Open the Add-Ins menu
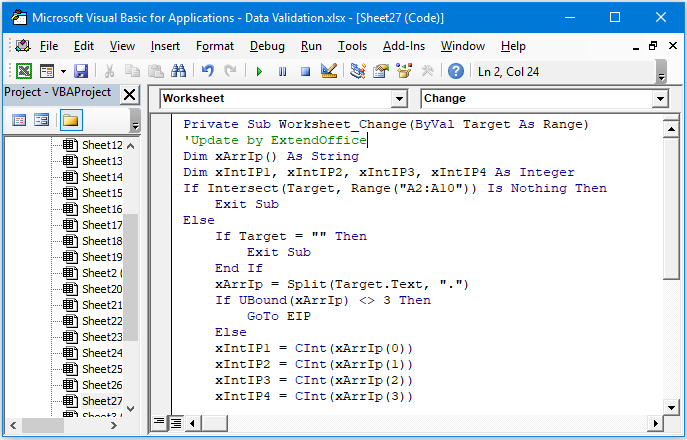Image resolution: width=687 pixels, height=440 pixels. click(403, 46)
